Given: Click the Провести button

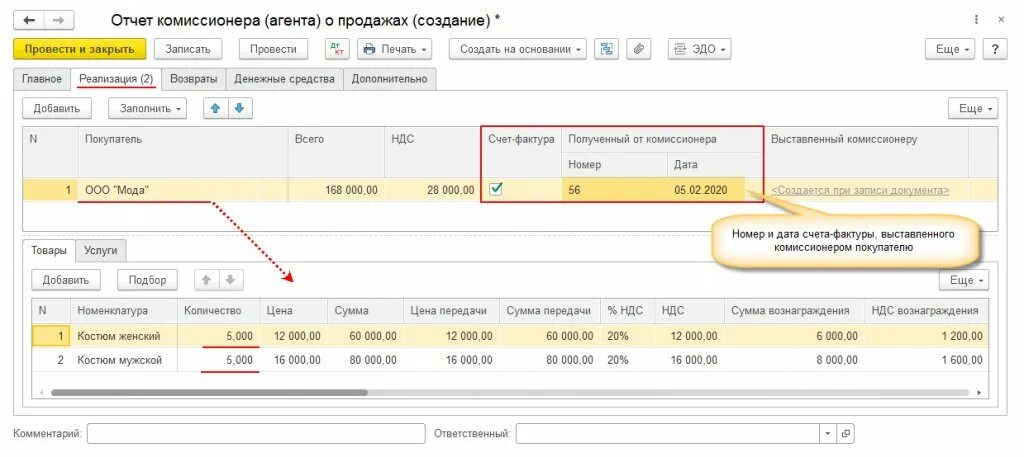Looking at the screenshot, I should coord(273,49).
